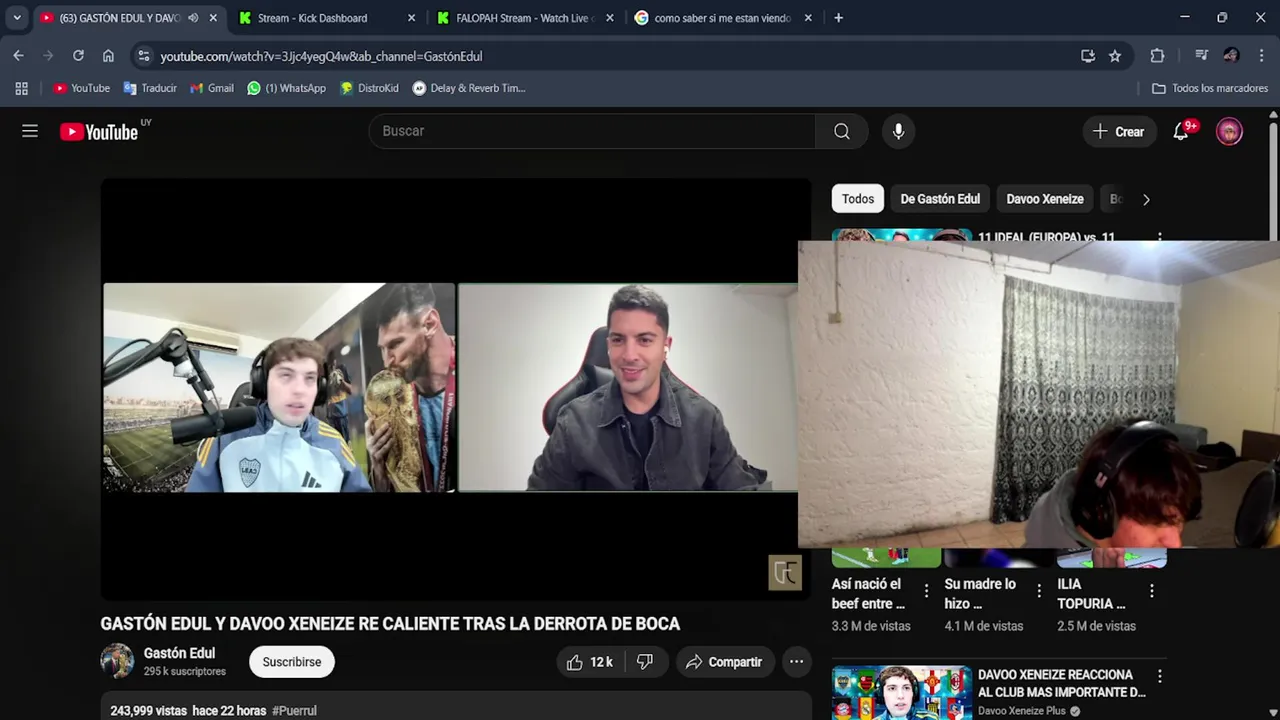1280x720 pixels.
Task: Switch to Stream - Kick Dashboard tab
Action: tap(327, 18)
